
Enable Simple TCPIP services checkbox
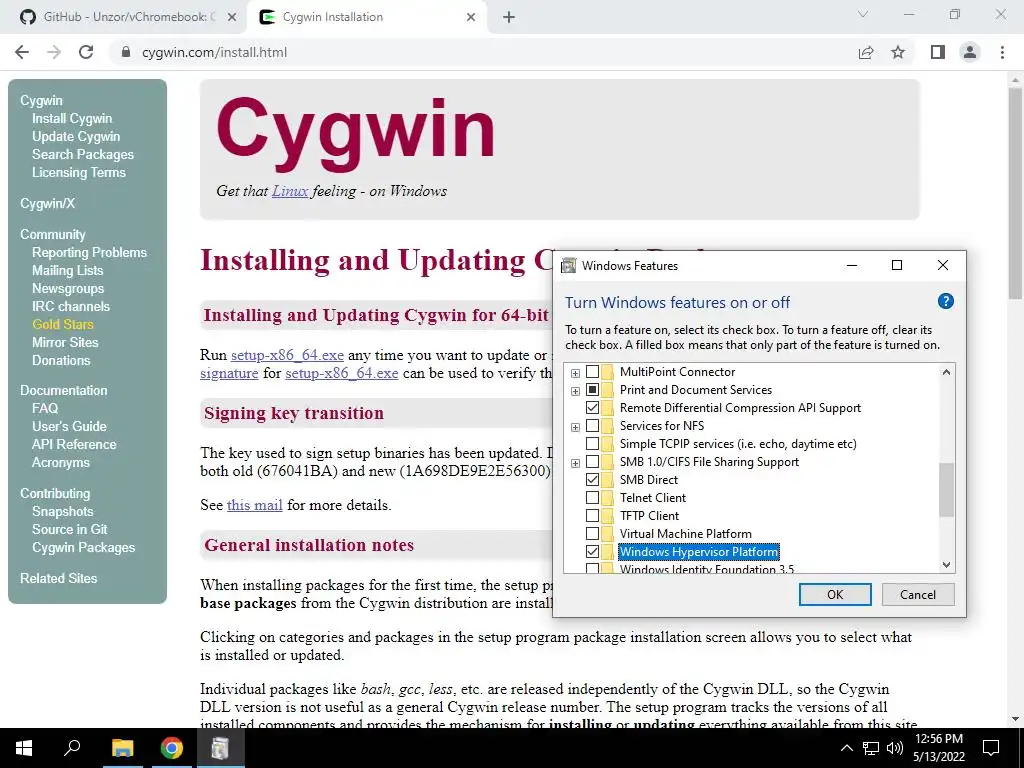592,443
